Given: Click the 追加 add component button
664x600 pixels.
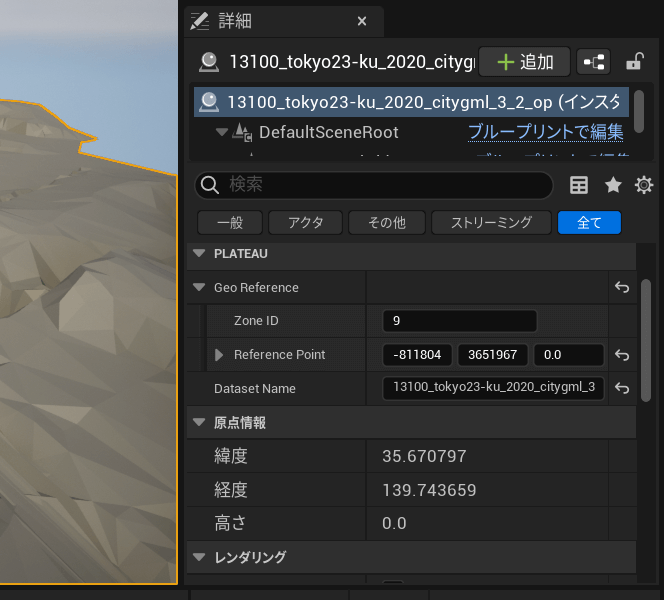Looking at the screenshot, I should click(524, 62).
